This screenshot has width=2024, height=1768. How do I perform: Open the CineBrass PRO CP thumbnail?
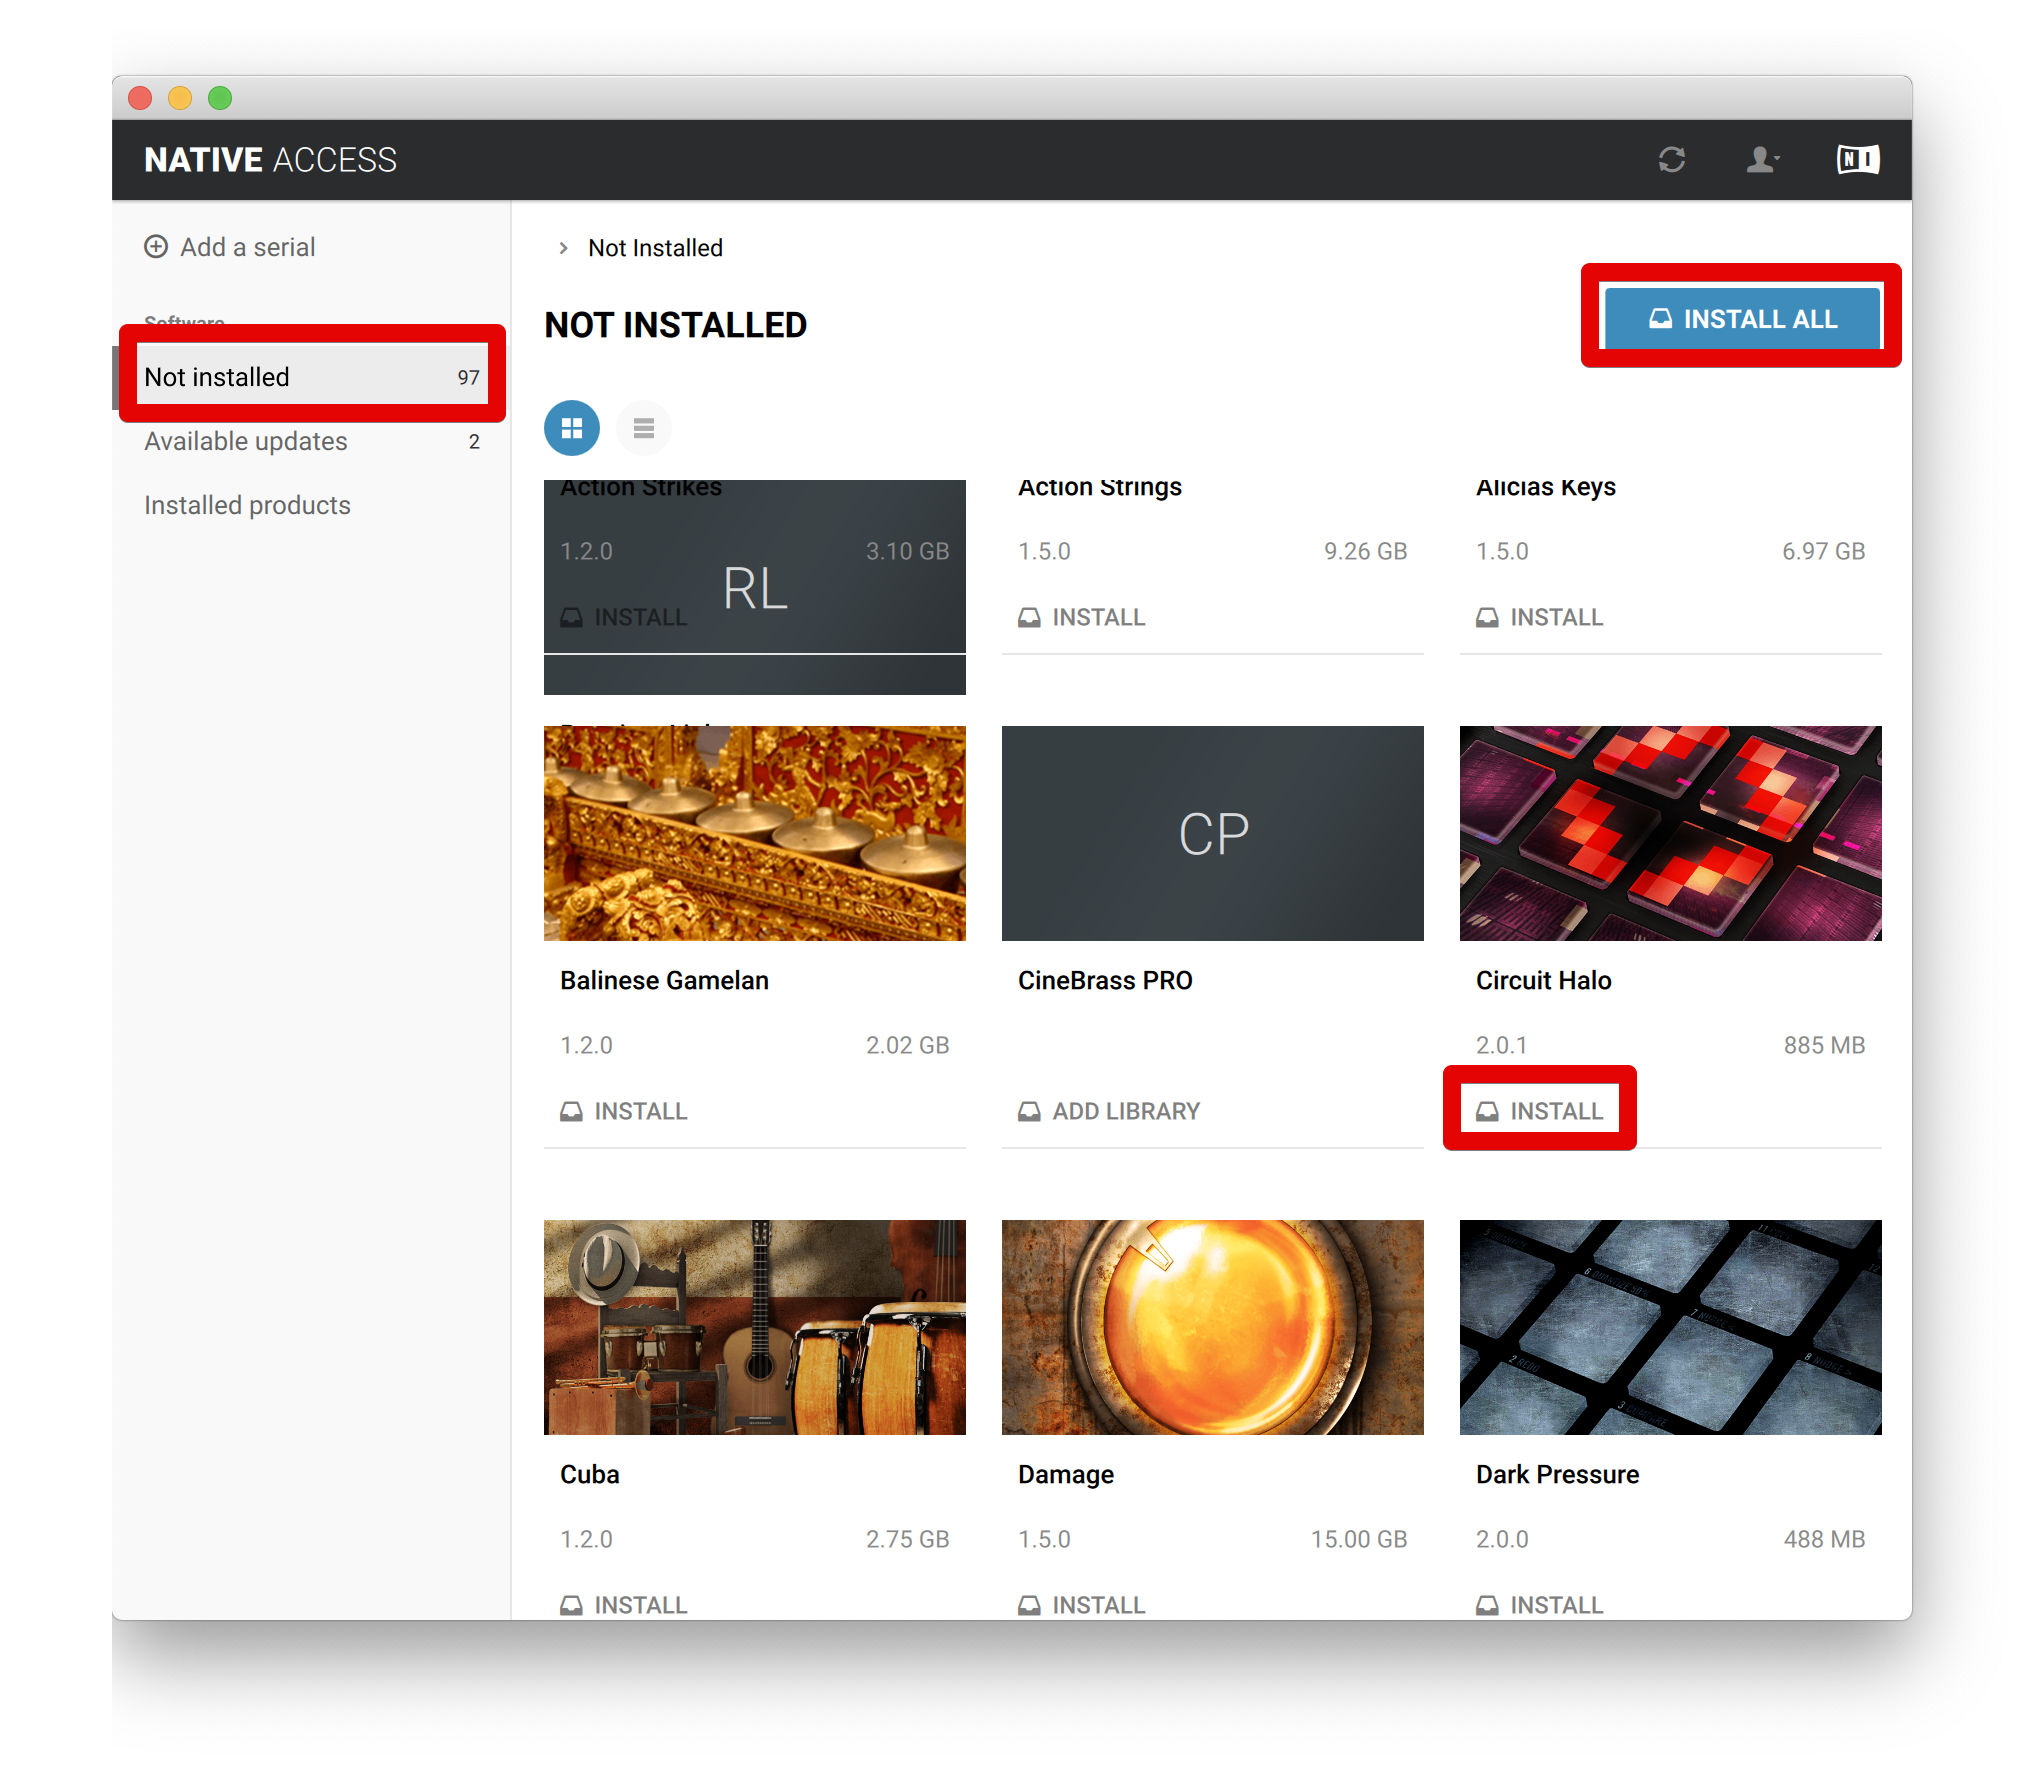1213,833
